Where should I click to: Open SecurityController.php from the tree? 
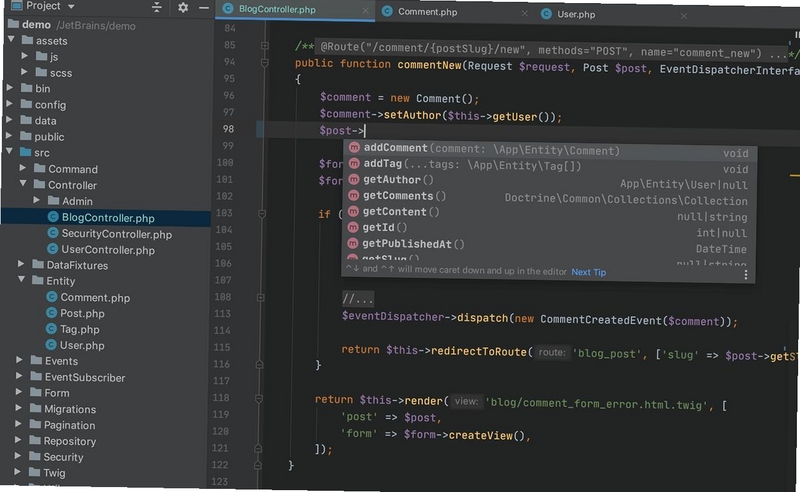point(110,234)
